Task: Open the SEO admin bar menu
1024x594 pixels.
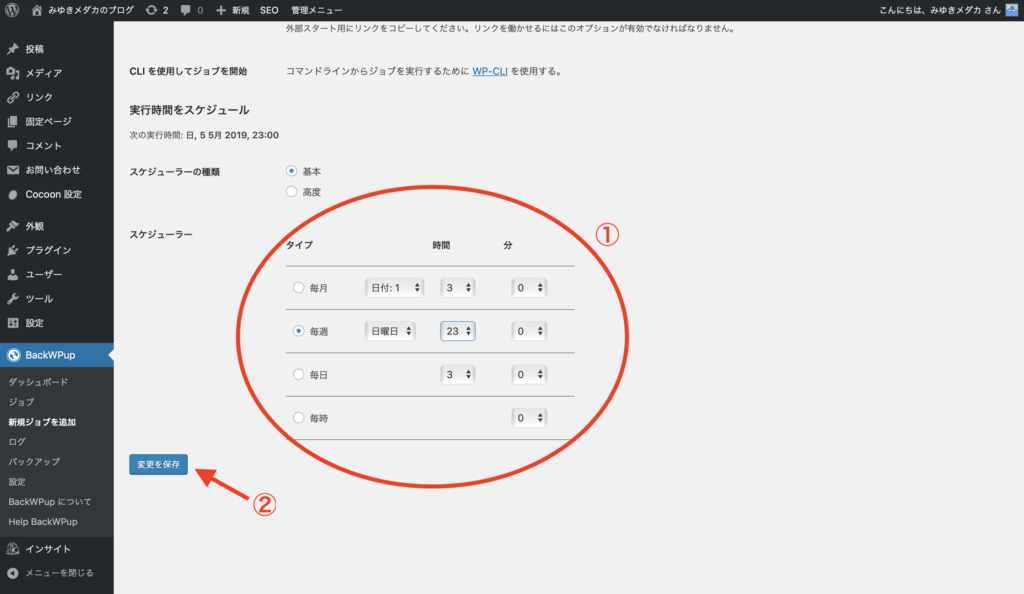Action: (x=269, y=10)
